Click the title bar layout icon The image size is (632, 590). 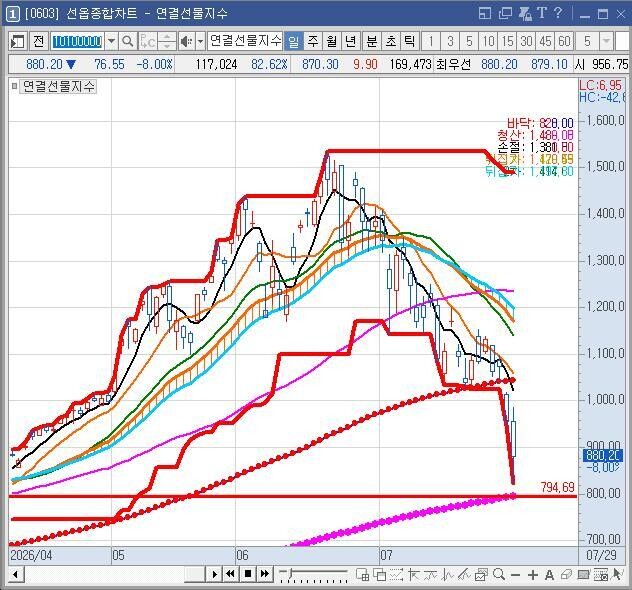point(484,13)
